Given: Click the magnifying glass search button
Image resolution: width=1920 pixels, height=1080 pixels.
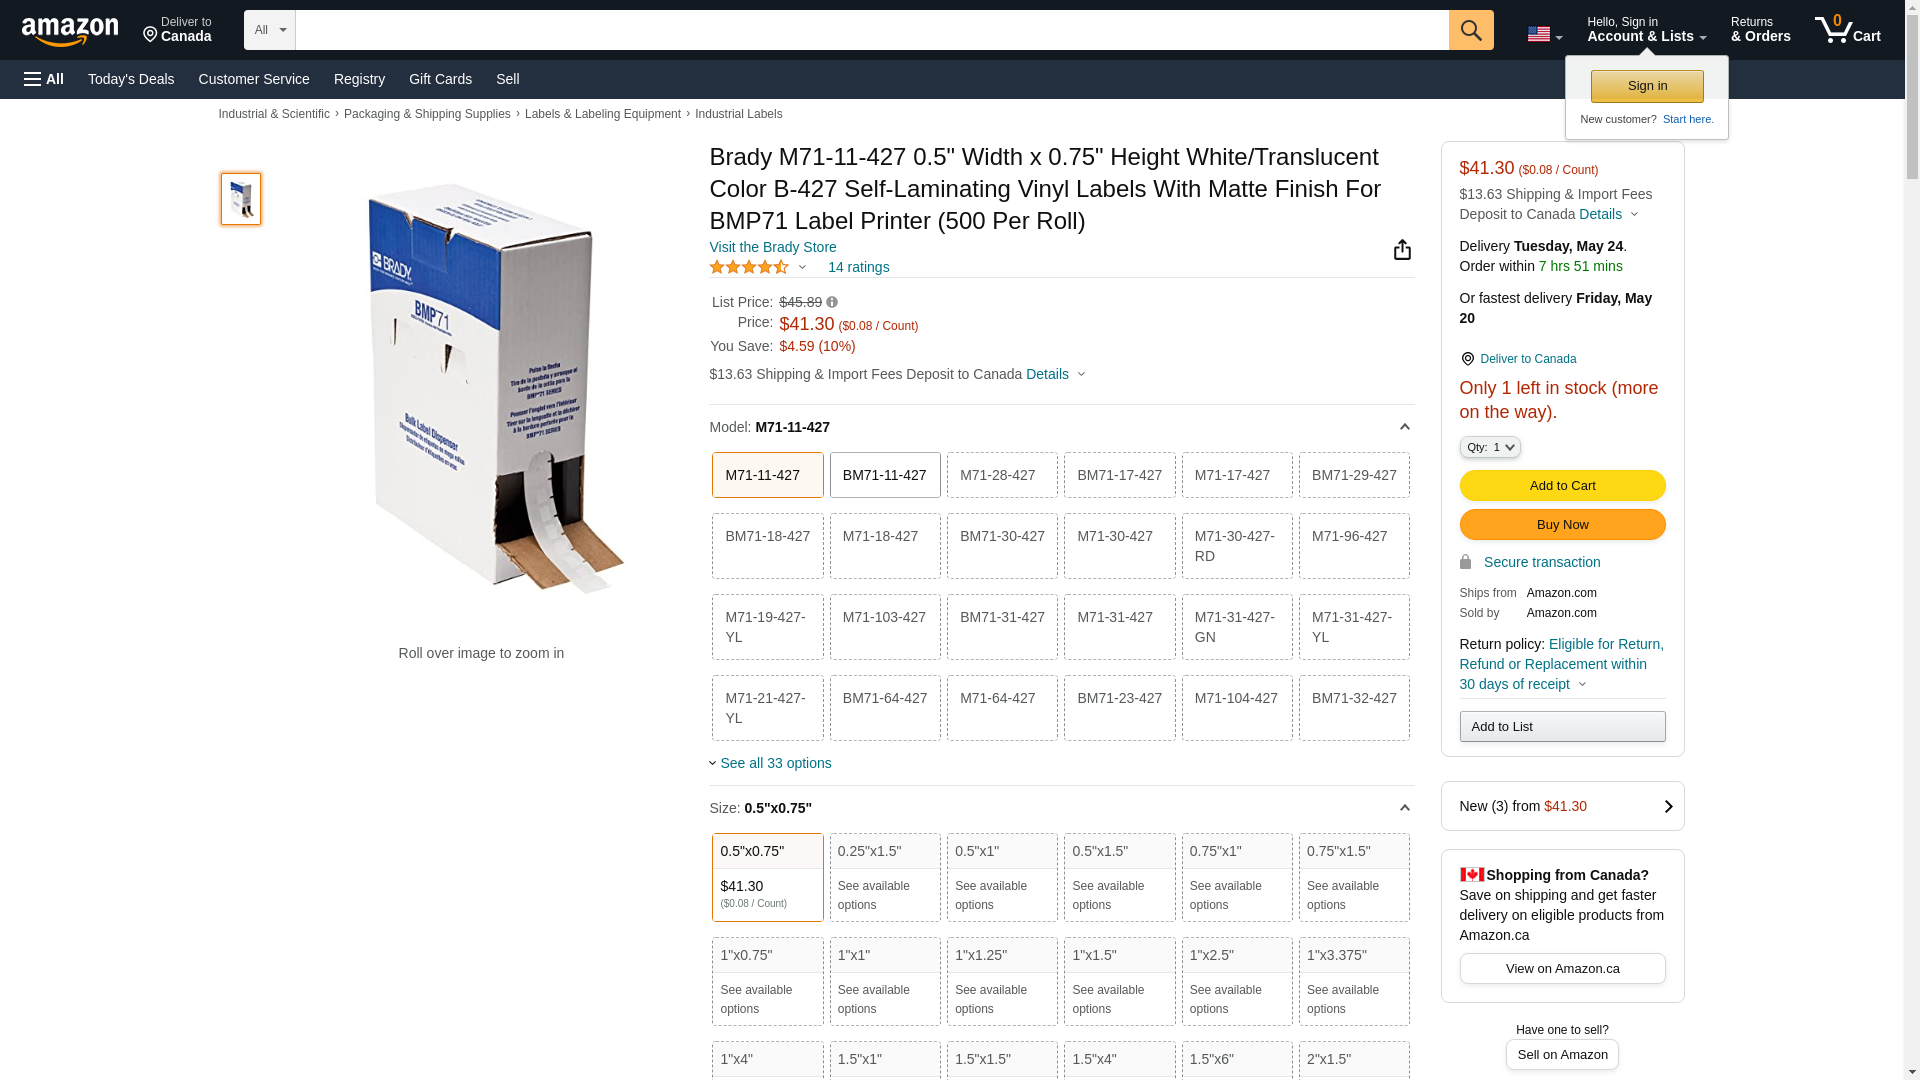Looking at the screenshot, I should coord(1471,30).
